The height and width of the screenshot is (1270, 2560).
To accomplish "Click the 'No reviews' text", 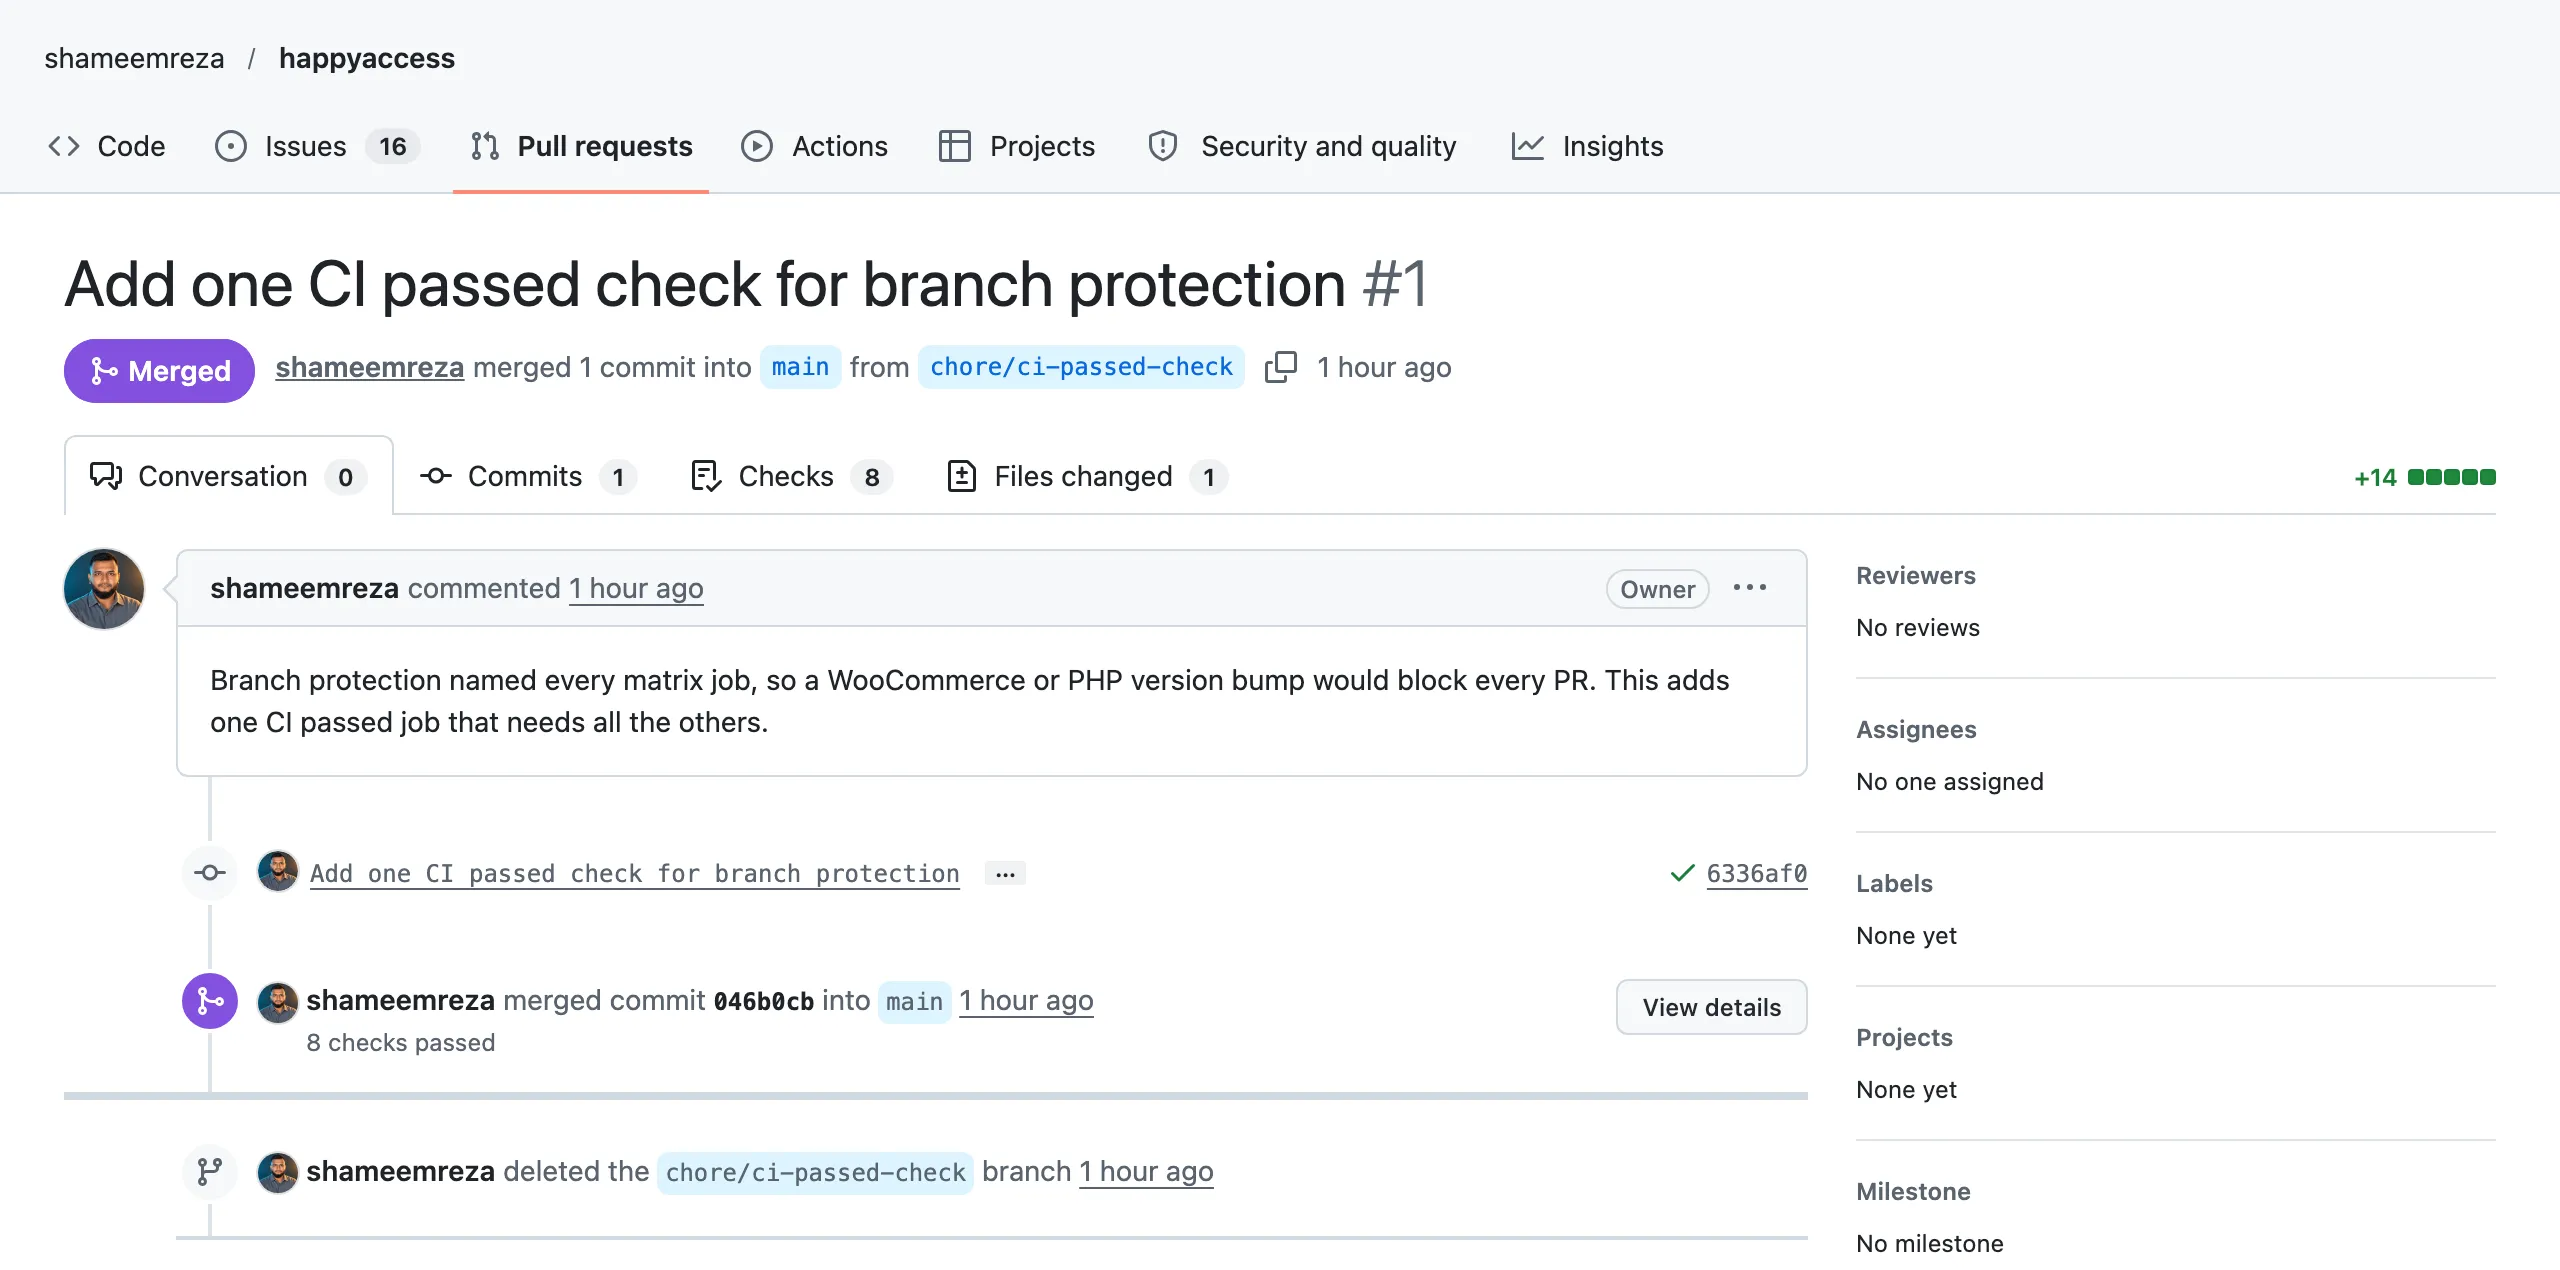I will coord(1917,627).
